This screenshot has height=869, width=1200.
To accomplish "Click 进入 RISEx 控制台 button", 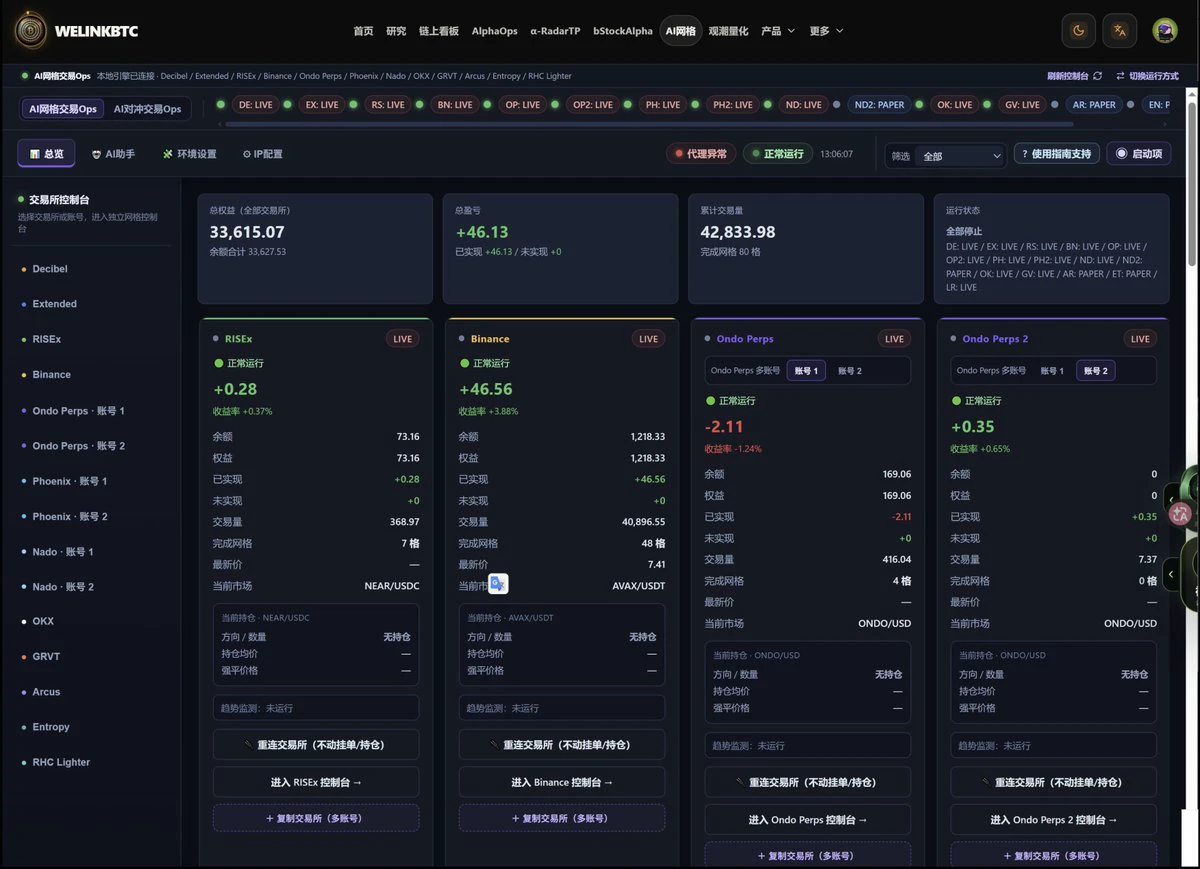I will click(x=316, y=782).
